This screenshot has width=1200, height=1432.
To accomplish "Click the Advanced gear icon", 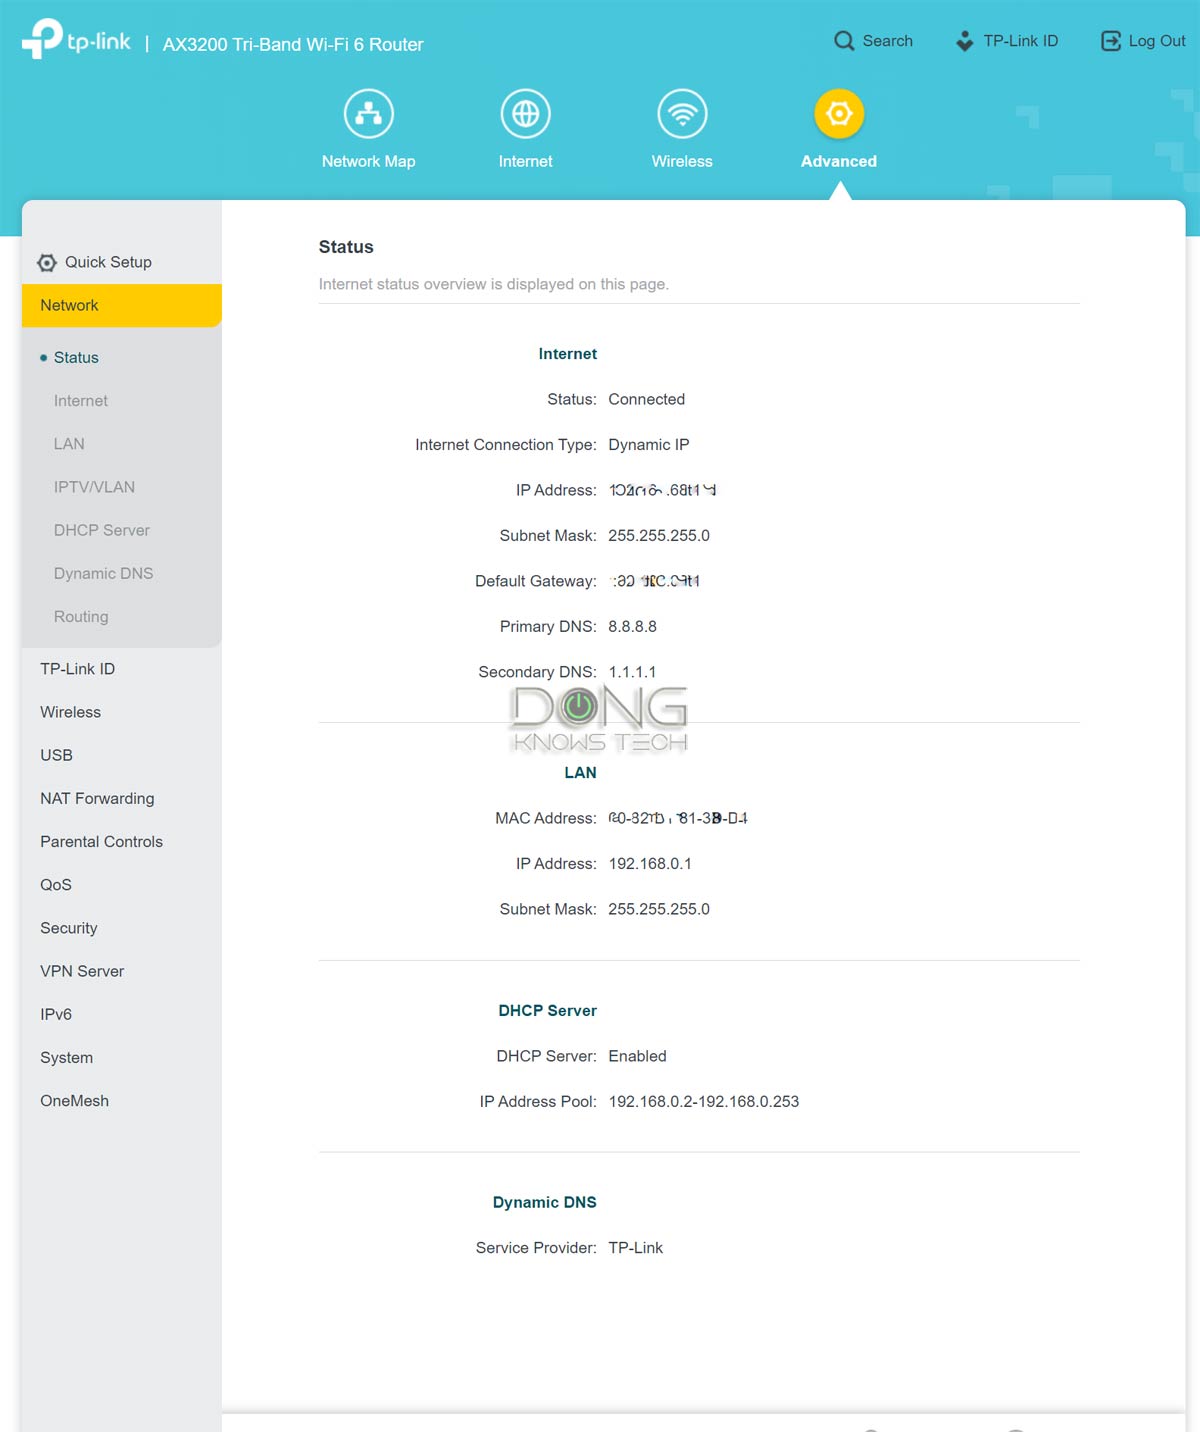I will 838,114.
